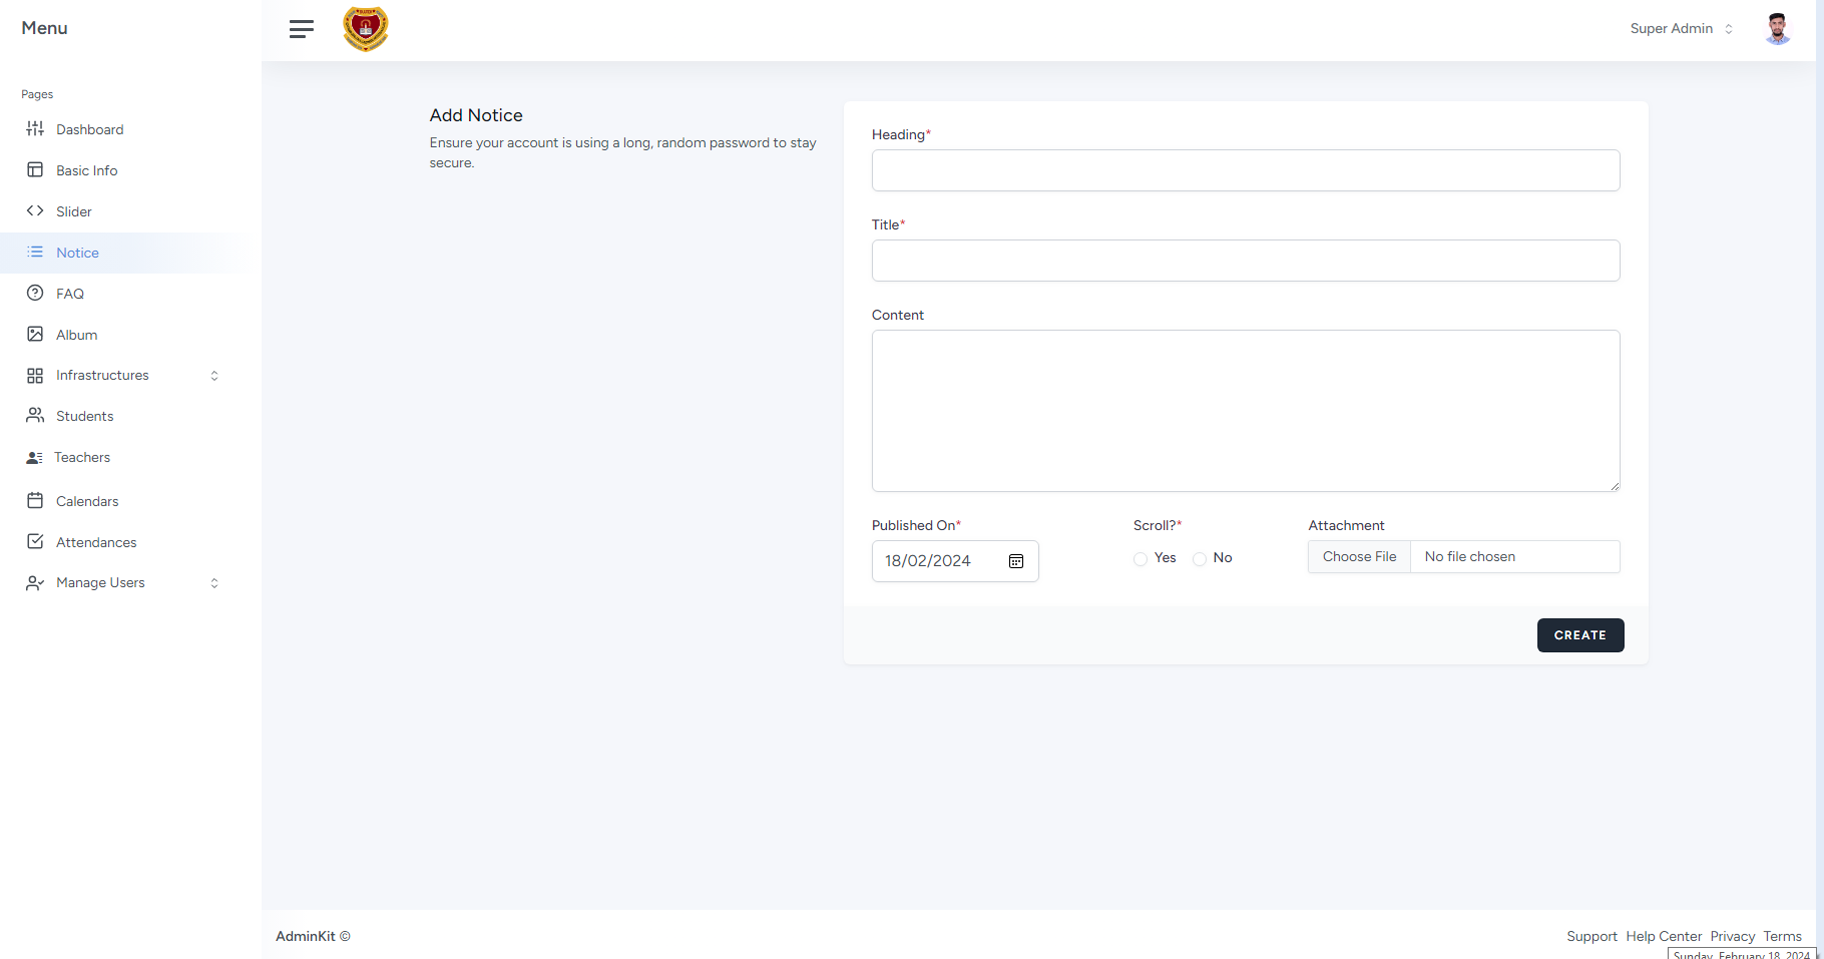Open the calendar picker icon in Published On
This screenshot has width=1824, height=959.
click(x=1016, y=561)
